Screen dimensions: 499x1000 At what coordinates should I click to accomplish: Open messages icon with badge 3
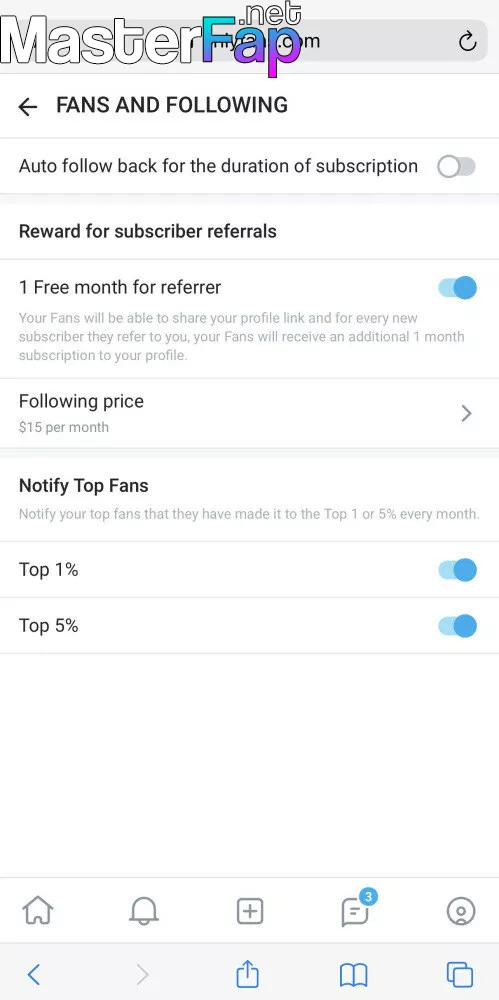(x=356, y=909)
